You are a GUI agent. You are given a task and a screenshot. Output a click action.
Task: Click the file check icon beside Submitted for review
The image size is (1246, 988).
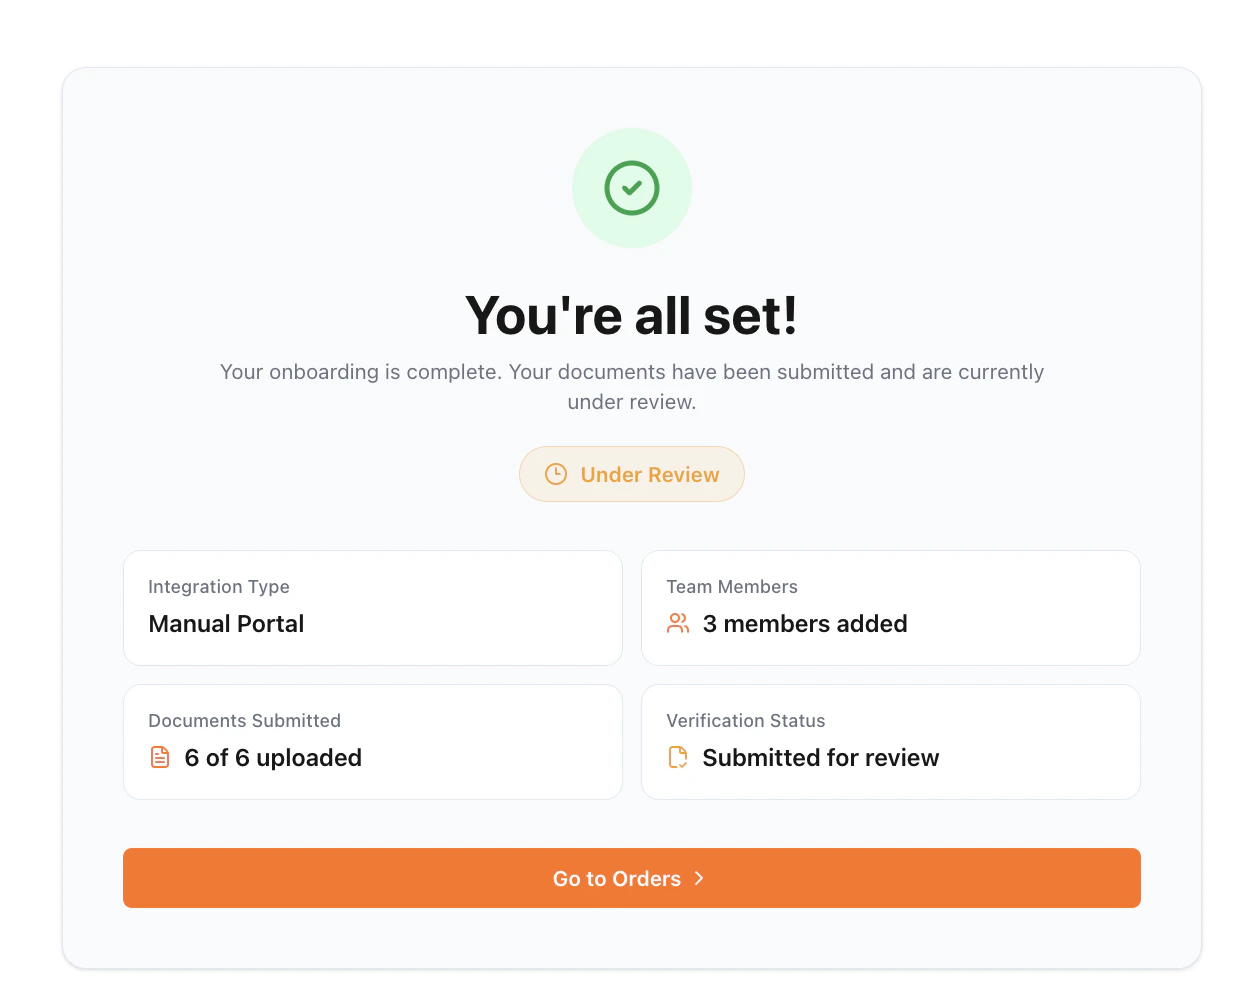[x=678, y=757]
